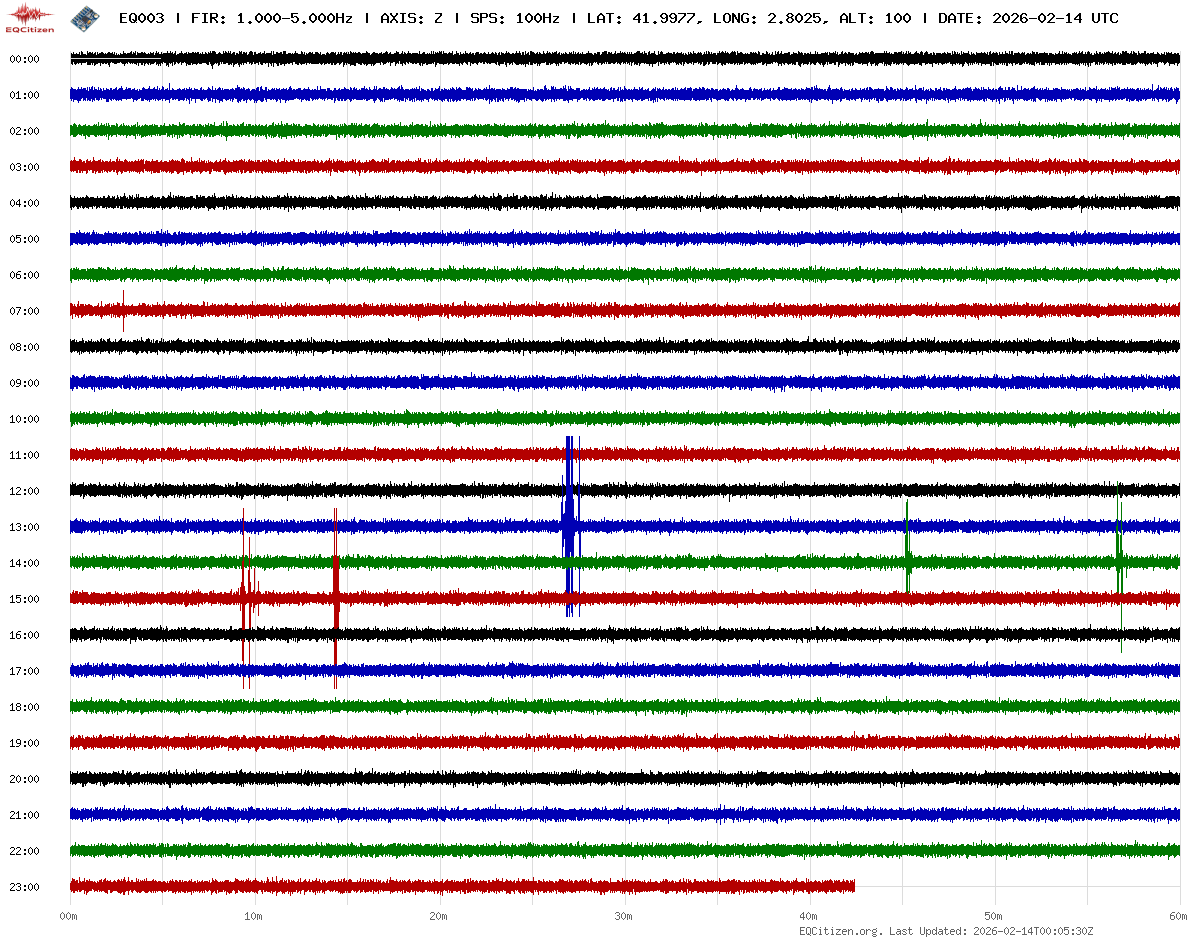Viewport: 1200px width, 940px height.
Task: Select the 00:00 hour label
Action: [x=24, y=59]
